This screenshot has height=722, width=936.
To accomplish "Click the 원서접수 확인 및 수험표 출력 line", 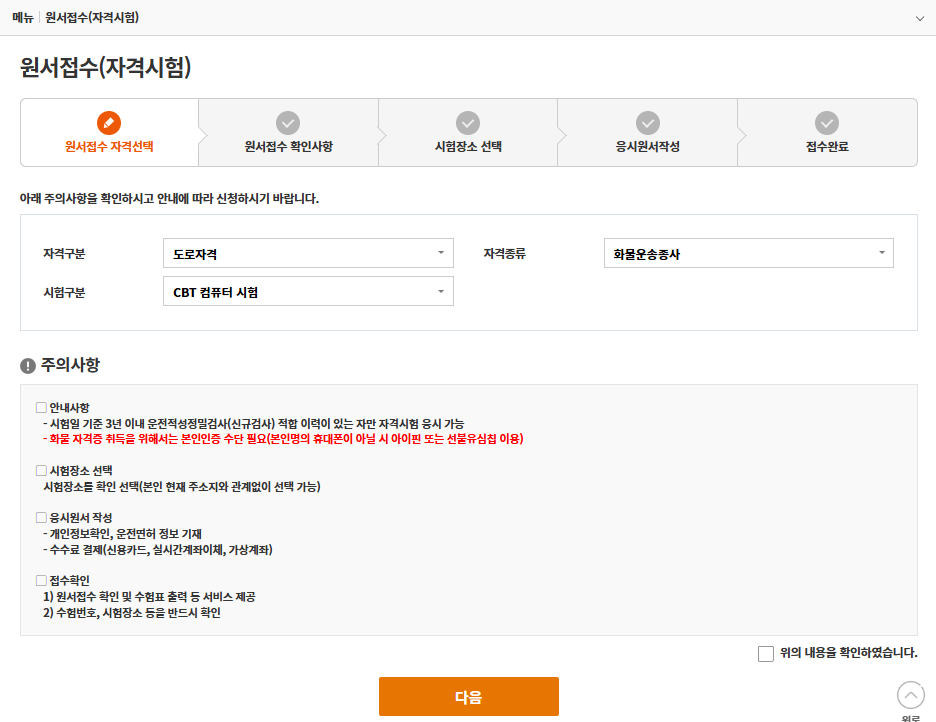I will point(149,597).
